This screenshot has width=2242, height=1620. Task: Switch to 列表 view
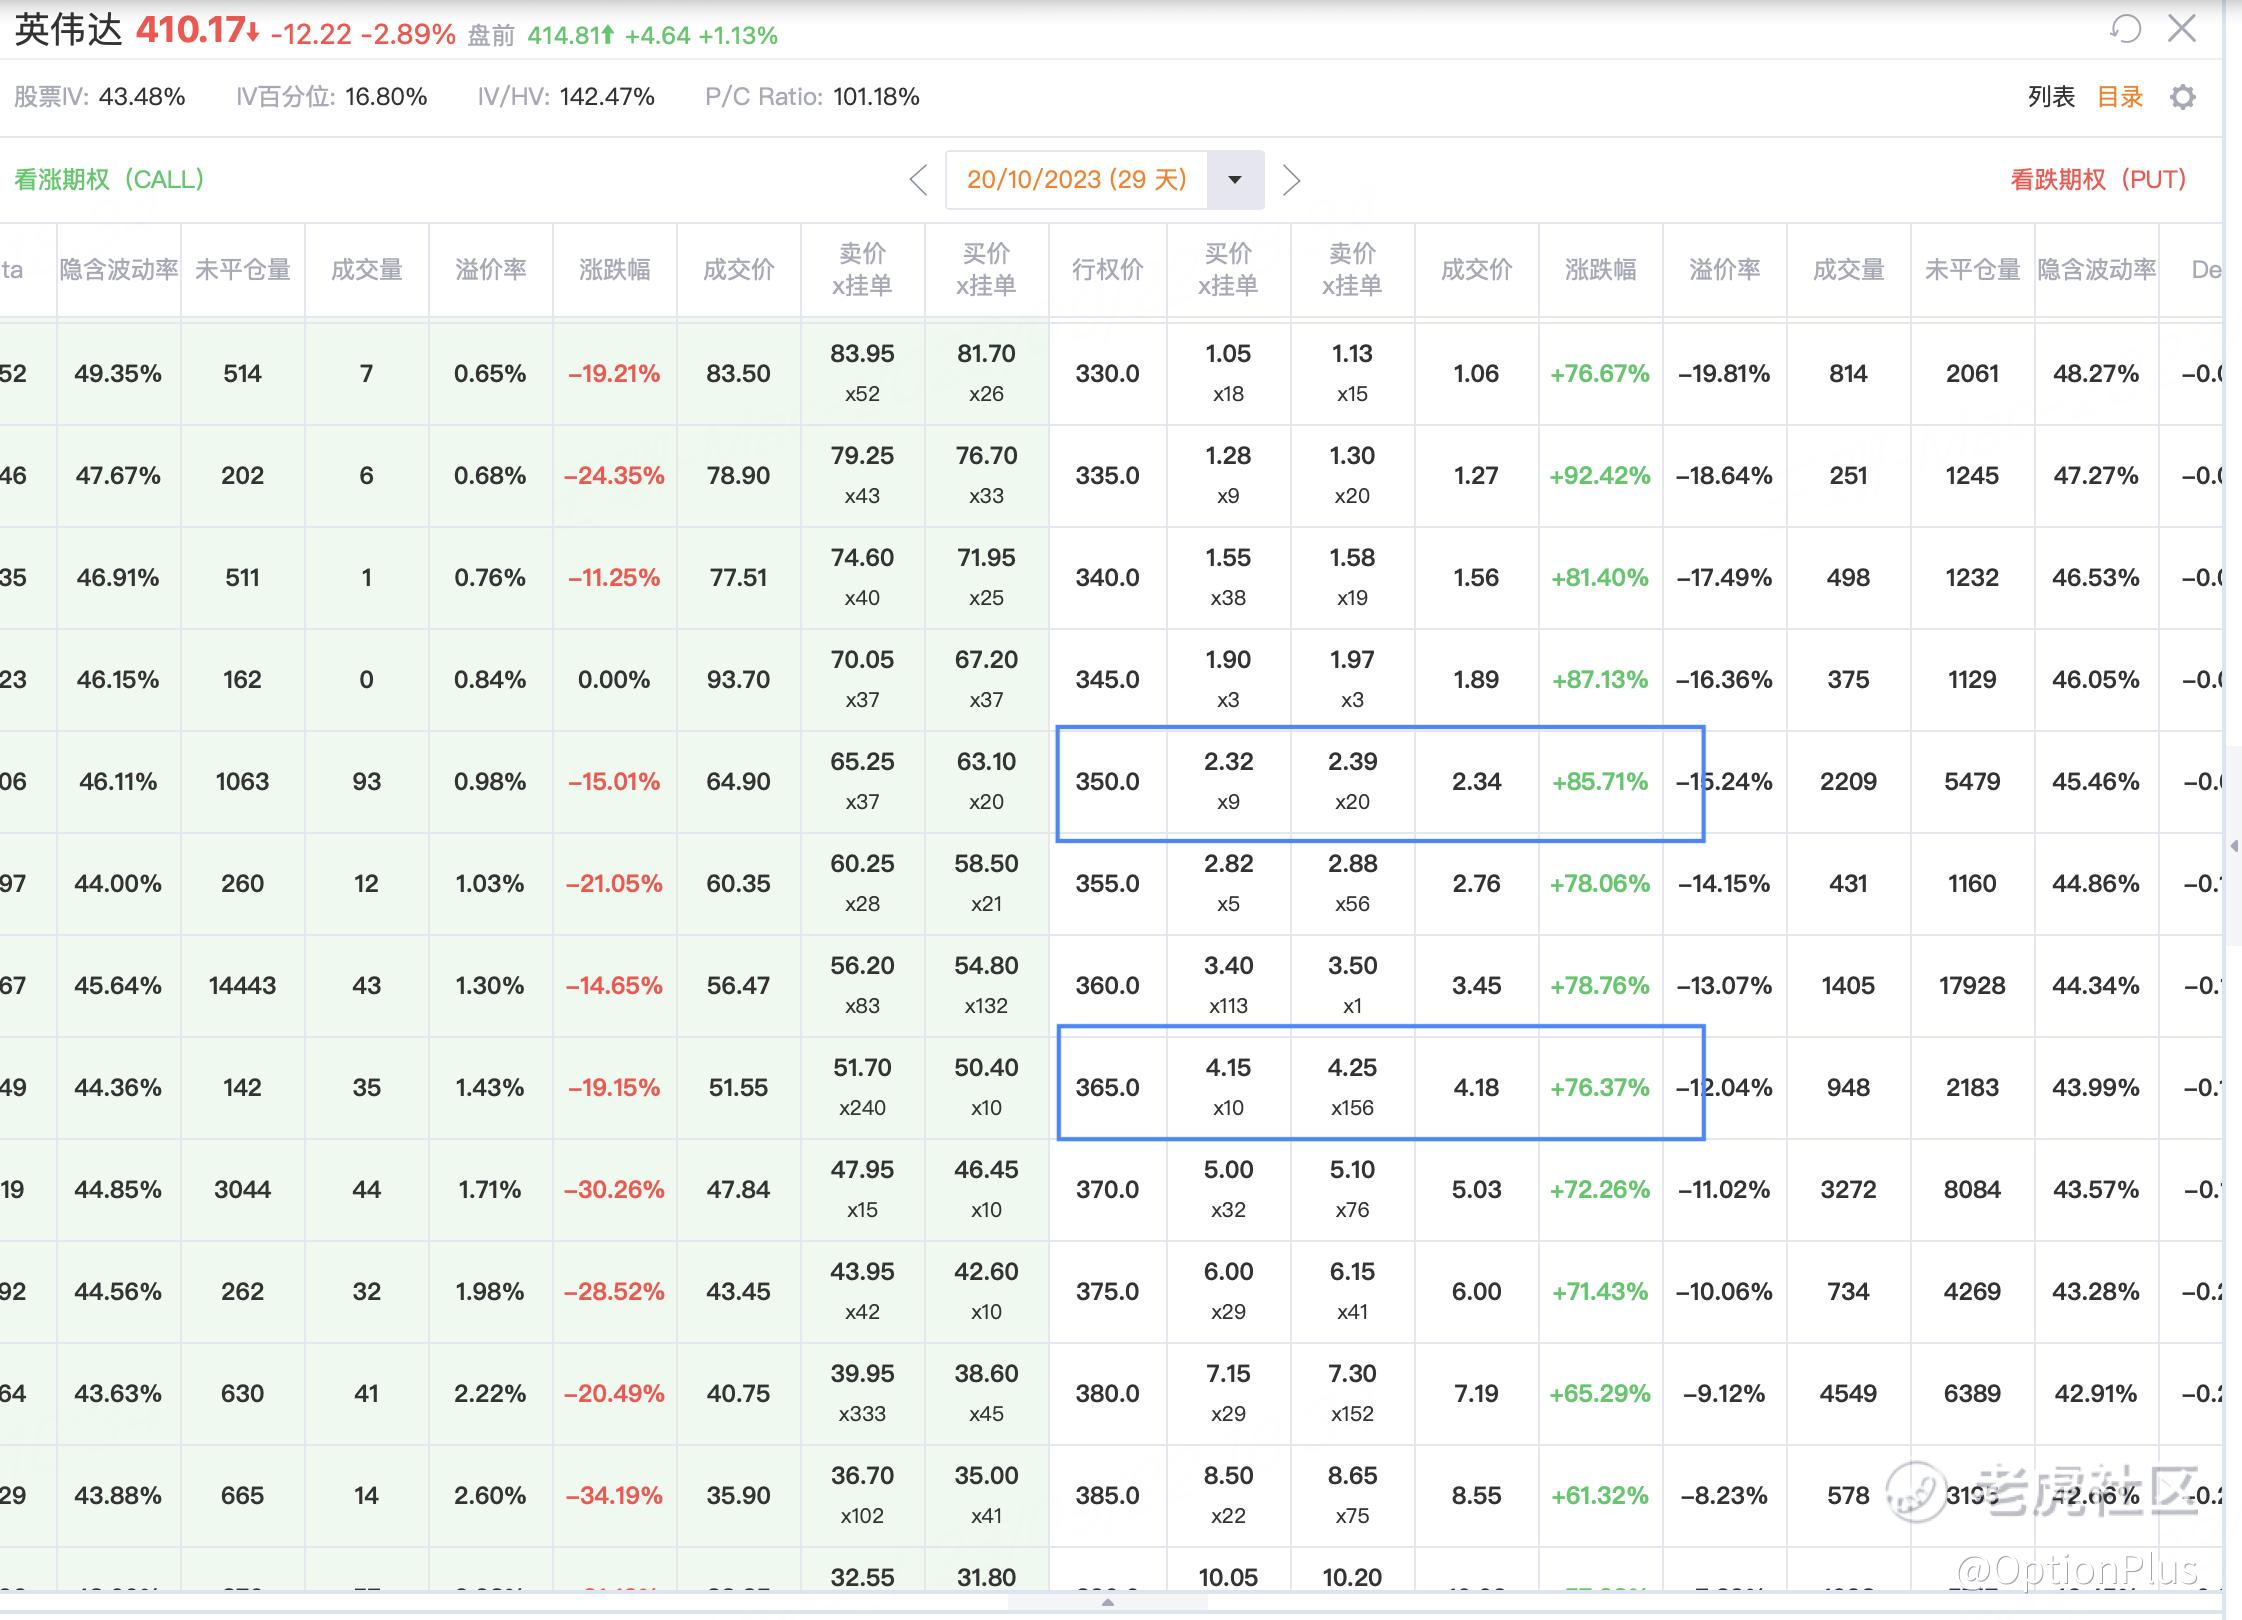pyautogui.click(x=2051, y=97)
